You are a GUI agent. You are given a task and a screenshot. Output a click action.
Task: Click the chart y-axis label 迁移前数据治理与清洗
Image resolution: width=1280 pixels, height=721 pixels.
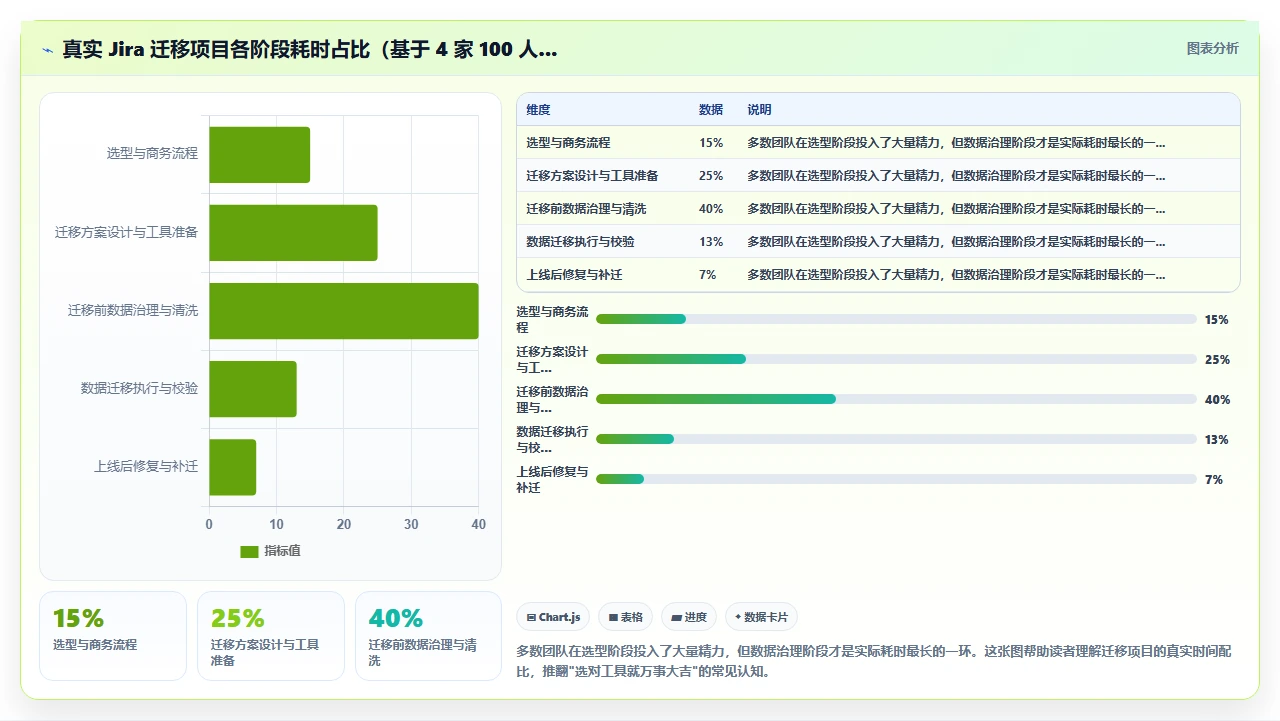pos(133,311)
